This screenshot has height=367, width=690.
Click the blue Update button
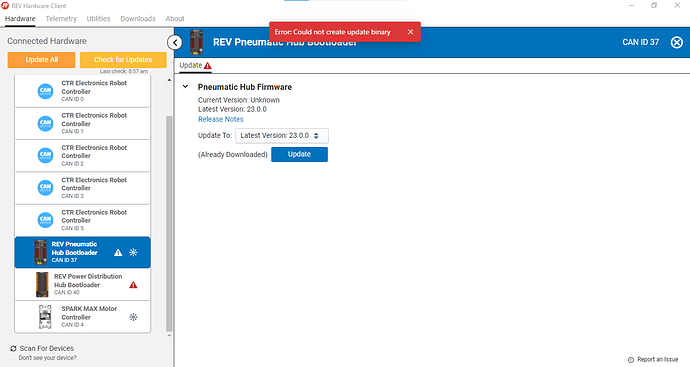(x=299, y=154)
